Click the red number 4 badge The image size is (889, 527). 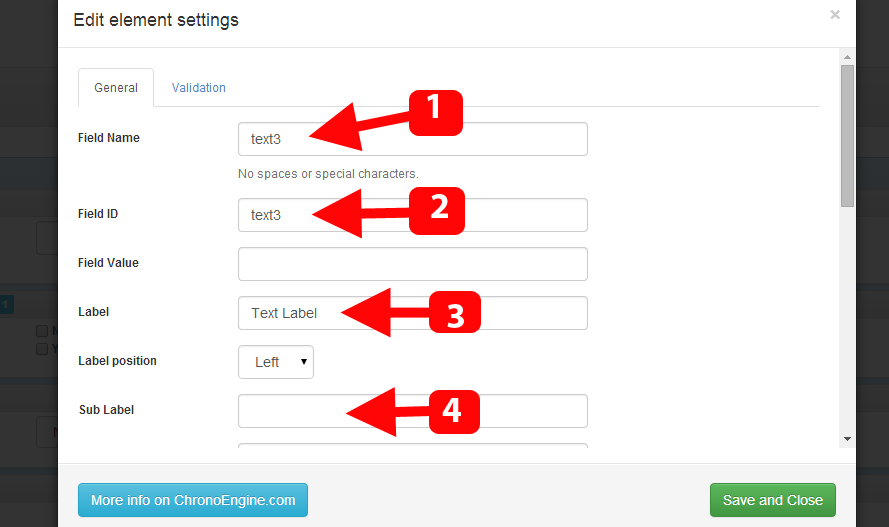tap(454, 412)
